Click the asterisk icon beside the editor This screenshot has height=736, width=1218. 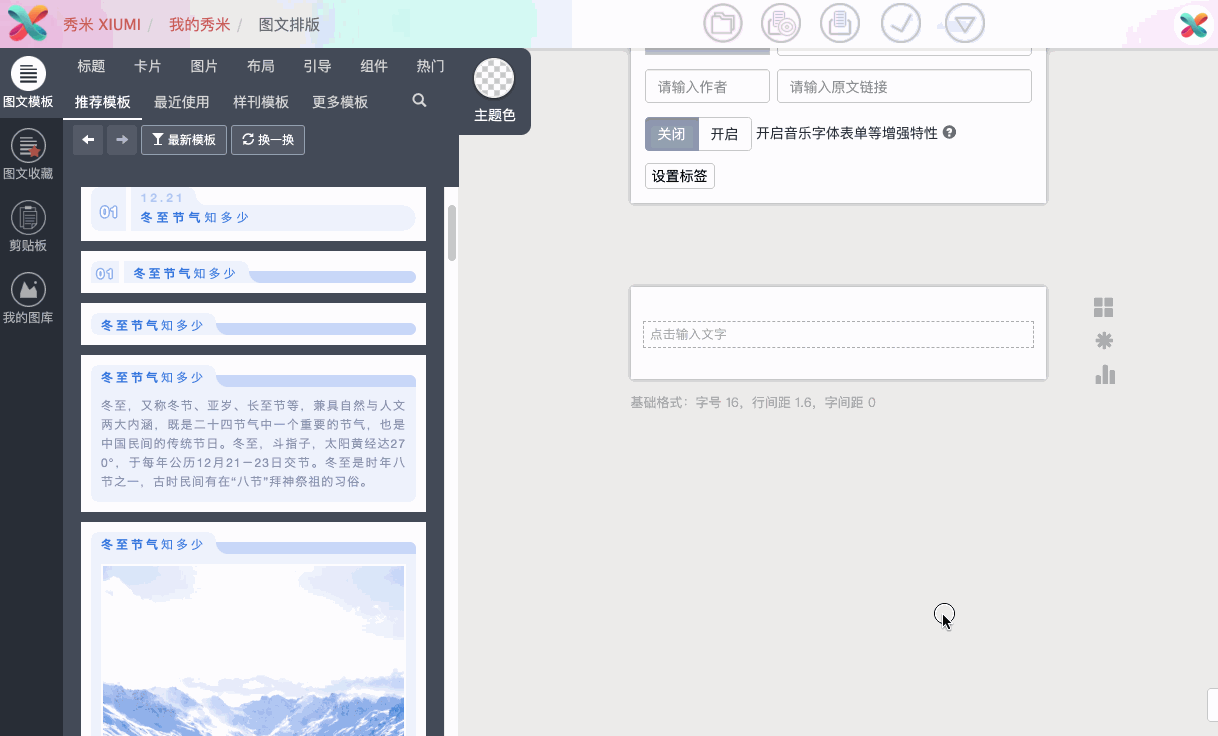1104,341
